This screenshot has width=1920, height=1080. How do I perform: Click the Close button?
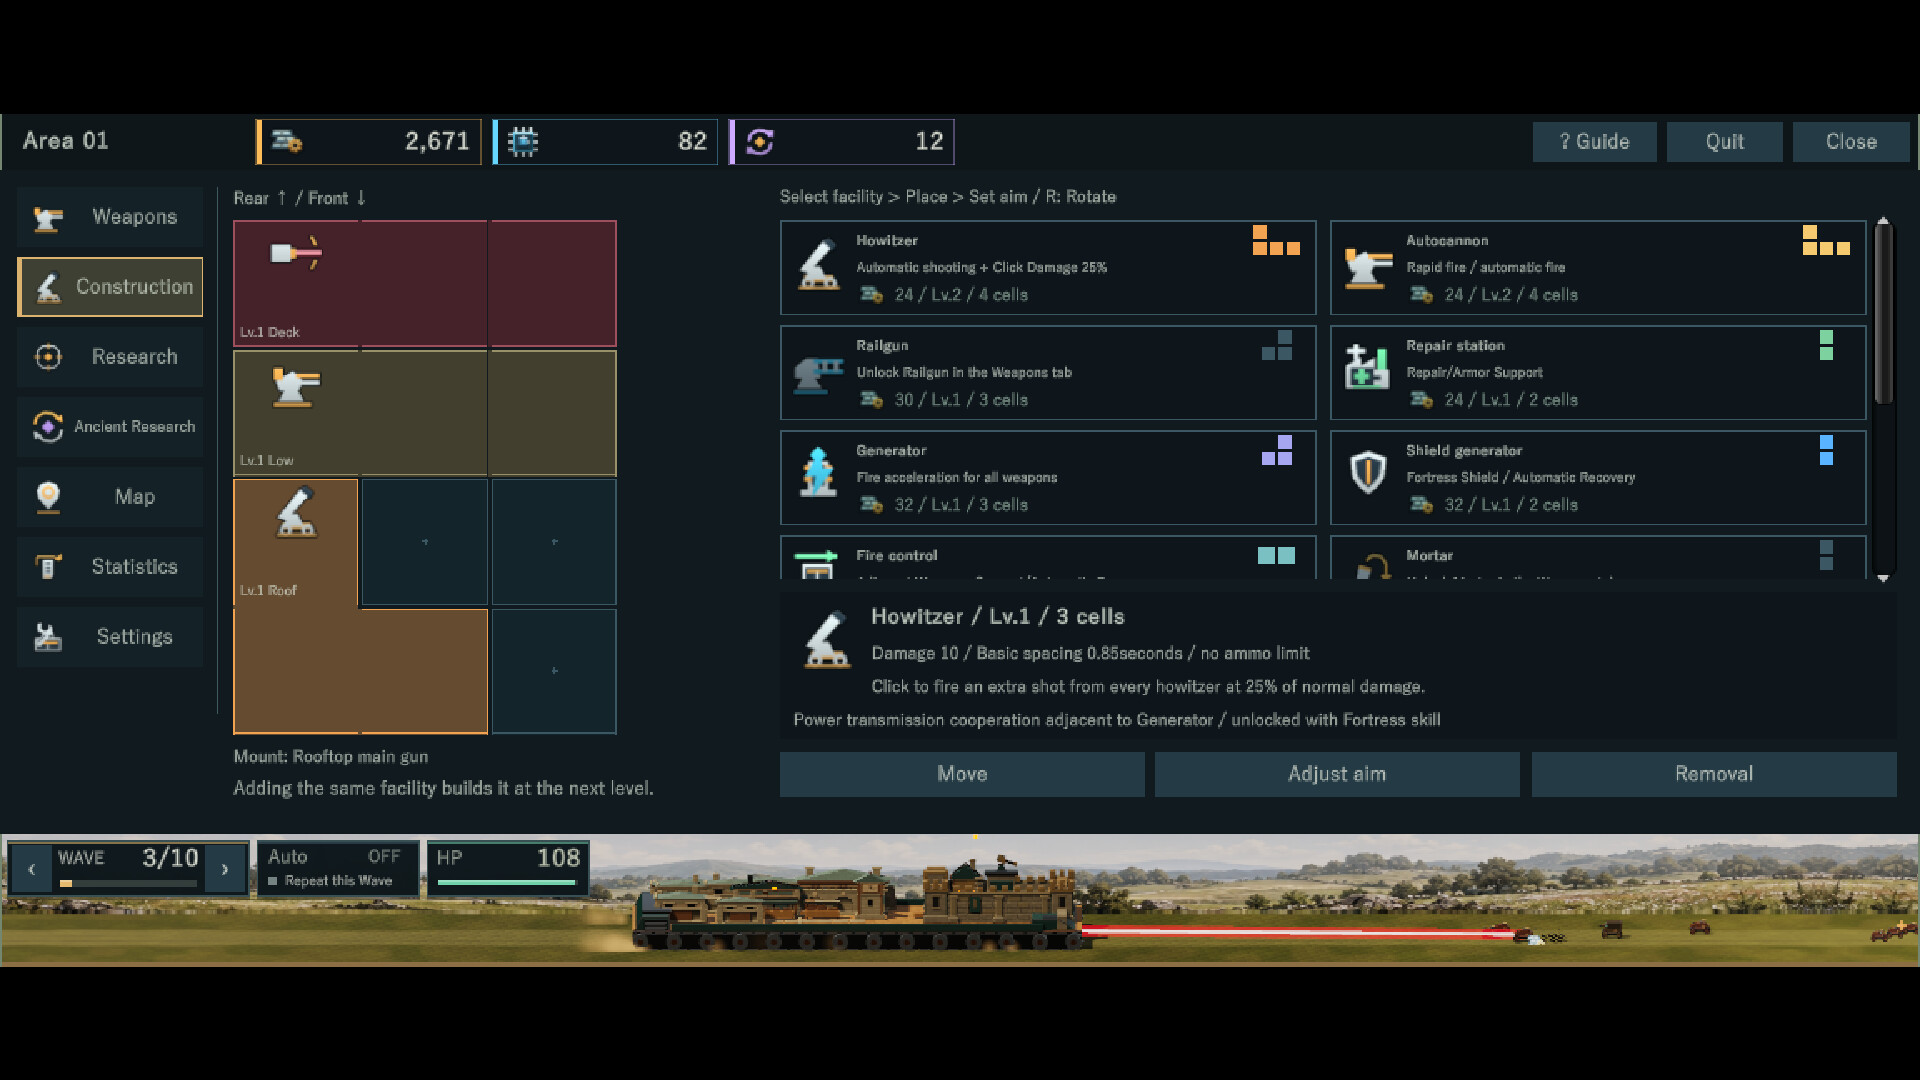[x=1851, y=142]
